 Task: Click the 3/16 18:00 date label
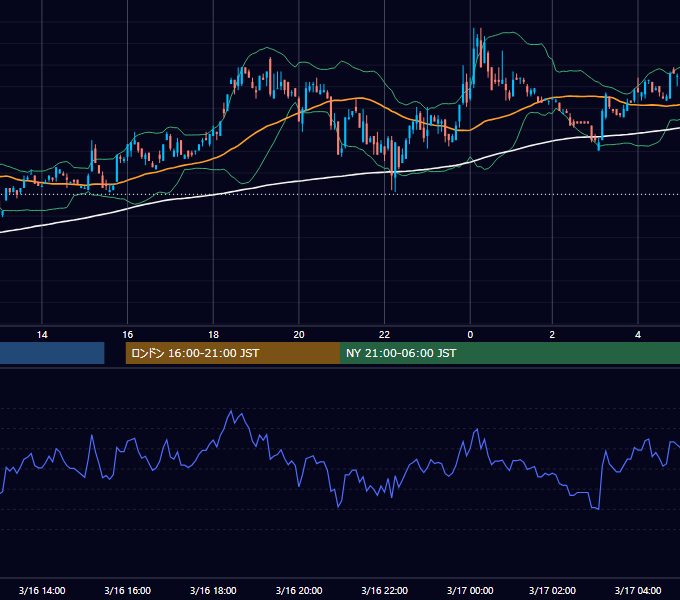tap(213, 590)
